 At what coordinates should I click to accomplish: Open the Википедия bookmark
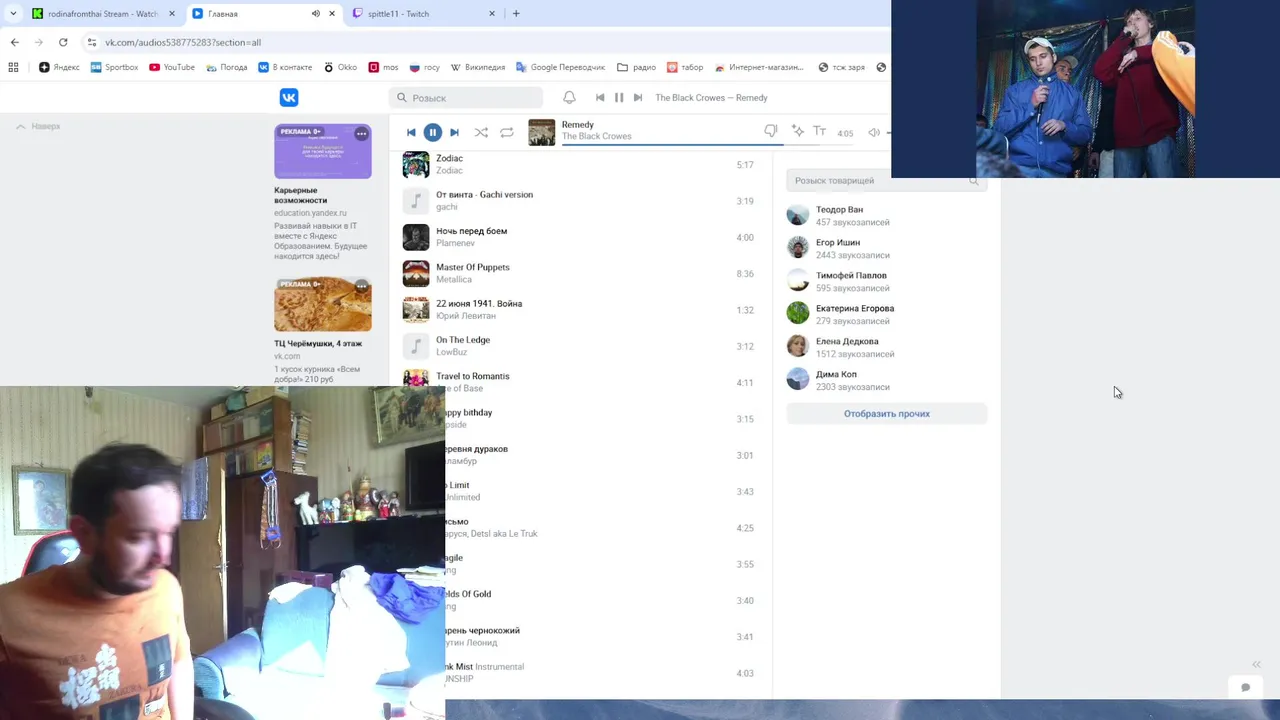point(478,67)
